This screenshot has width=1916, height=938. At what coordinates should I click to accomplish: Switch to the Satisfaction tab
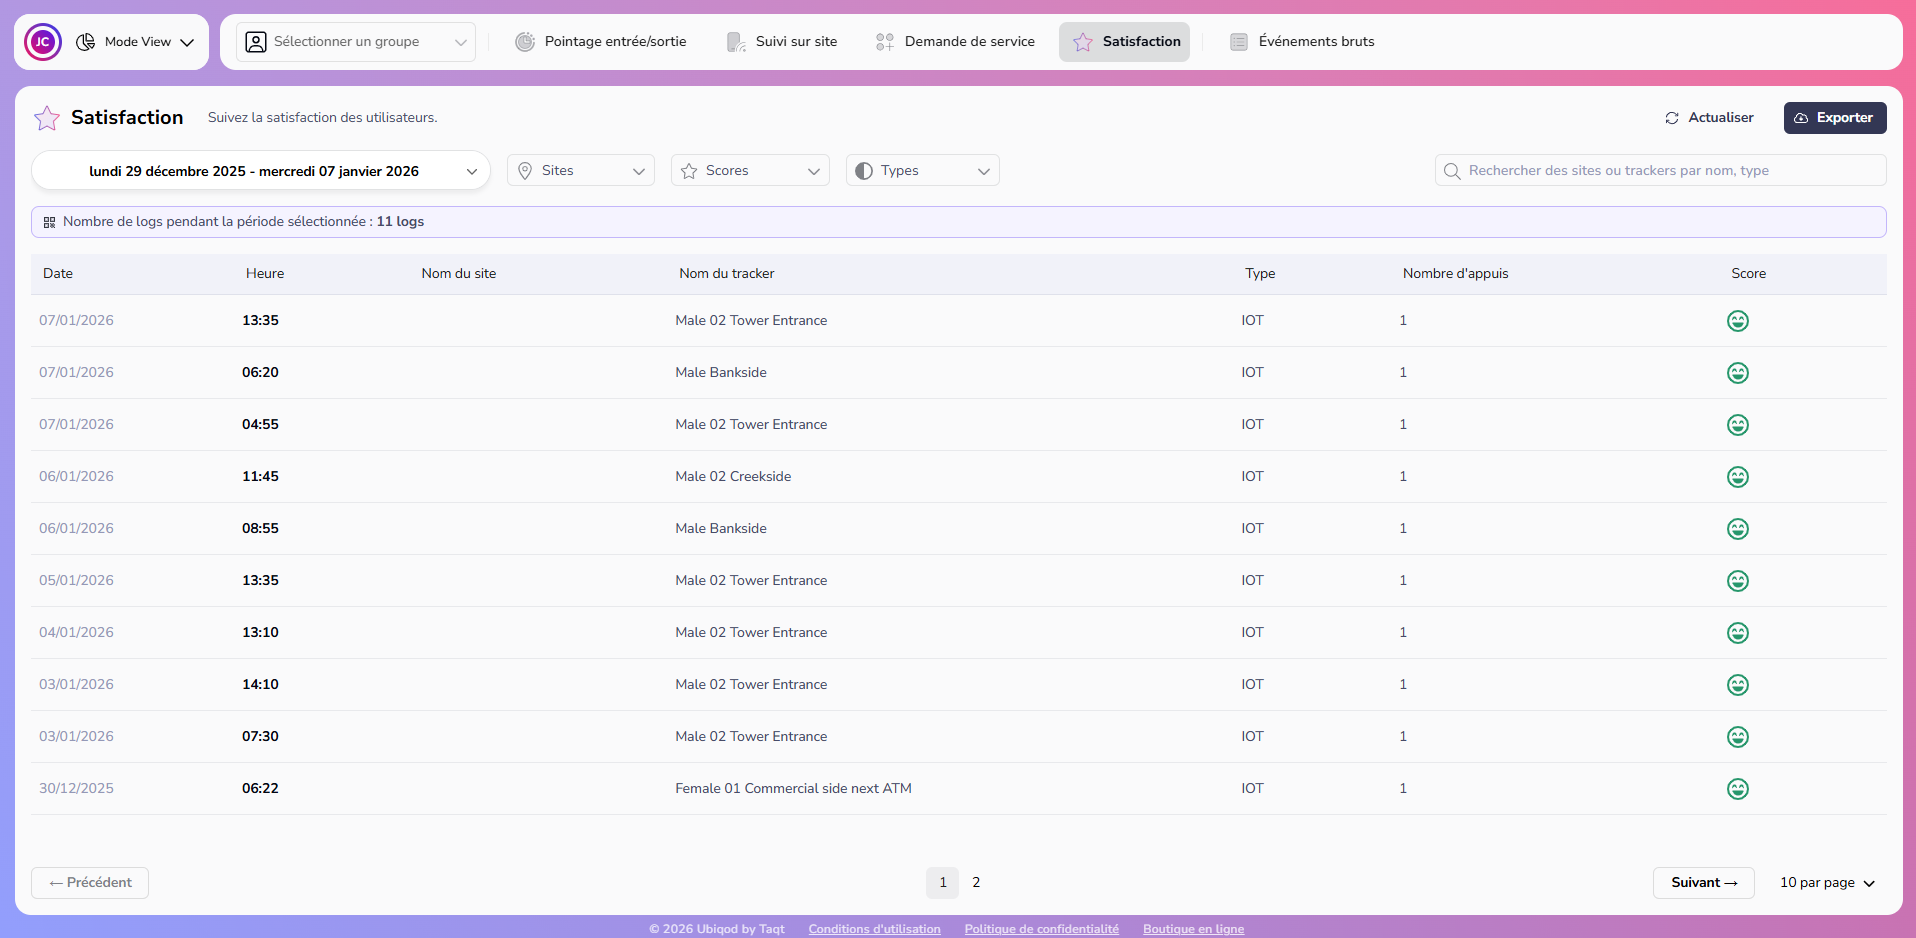click(x=1124, y=41)
